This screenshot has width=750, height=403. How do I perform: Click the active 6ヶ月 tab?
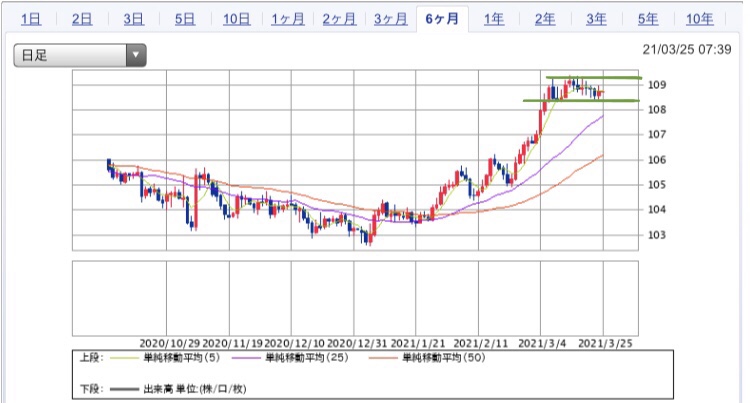tap(442, 19)
